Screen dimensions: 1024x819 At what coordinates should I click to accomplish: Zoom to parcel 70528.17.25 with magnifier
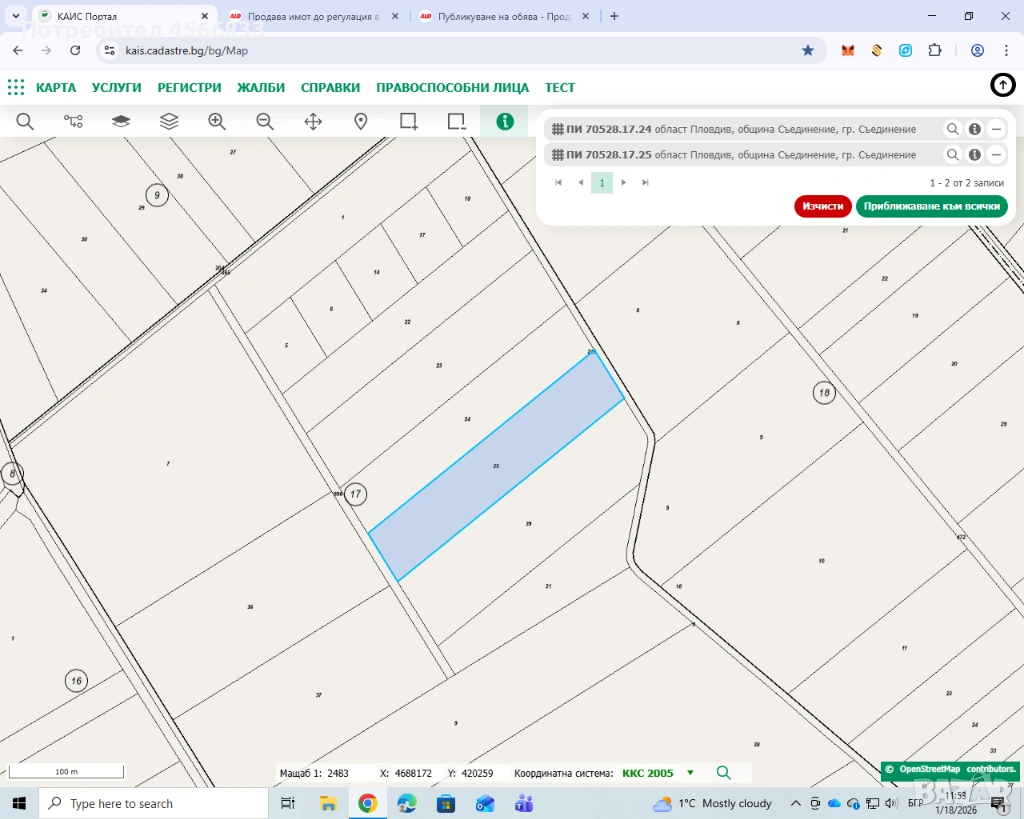tap(953, 155)
